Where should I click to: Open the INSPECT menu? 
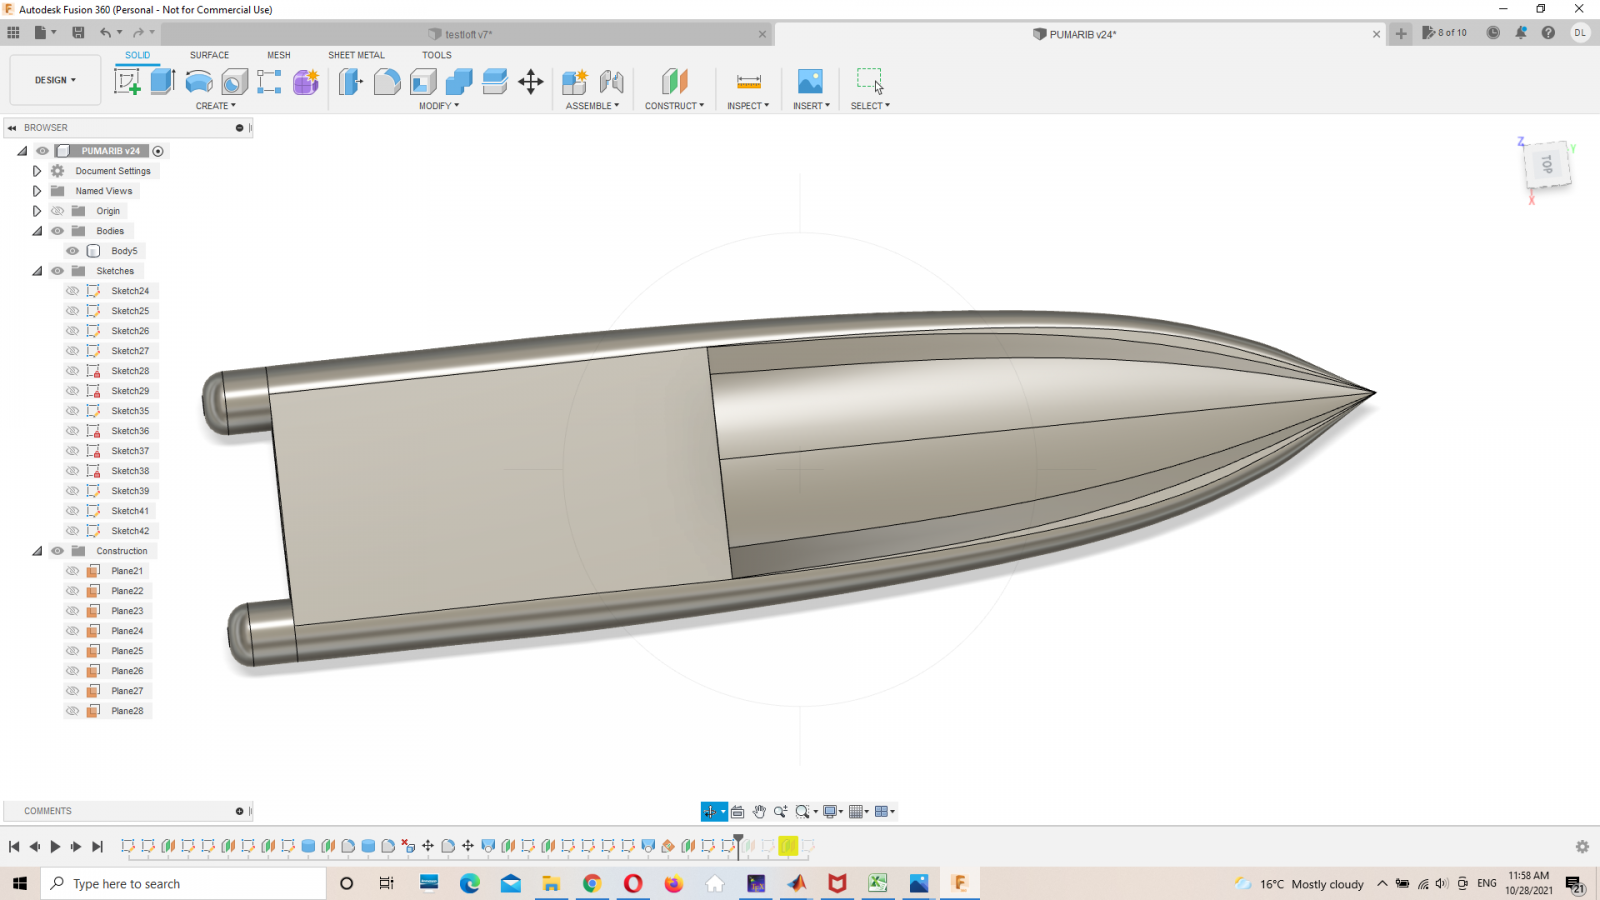(748, 106)
